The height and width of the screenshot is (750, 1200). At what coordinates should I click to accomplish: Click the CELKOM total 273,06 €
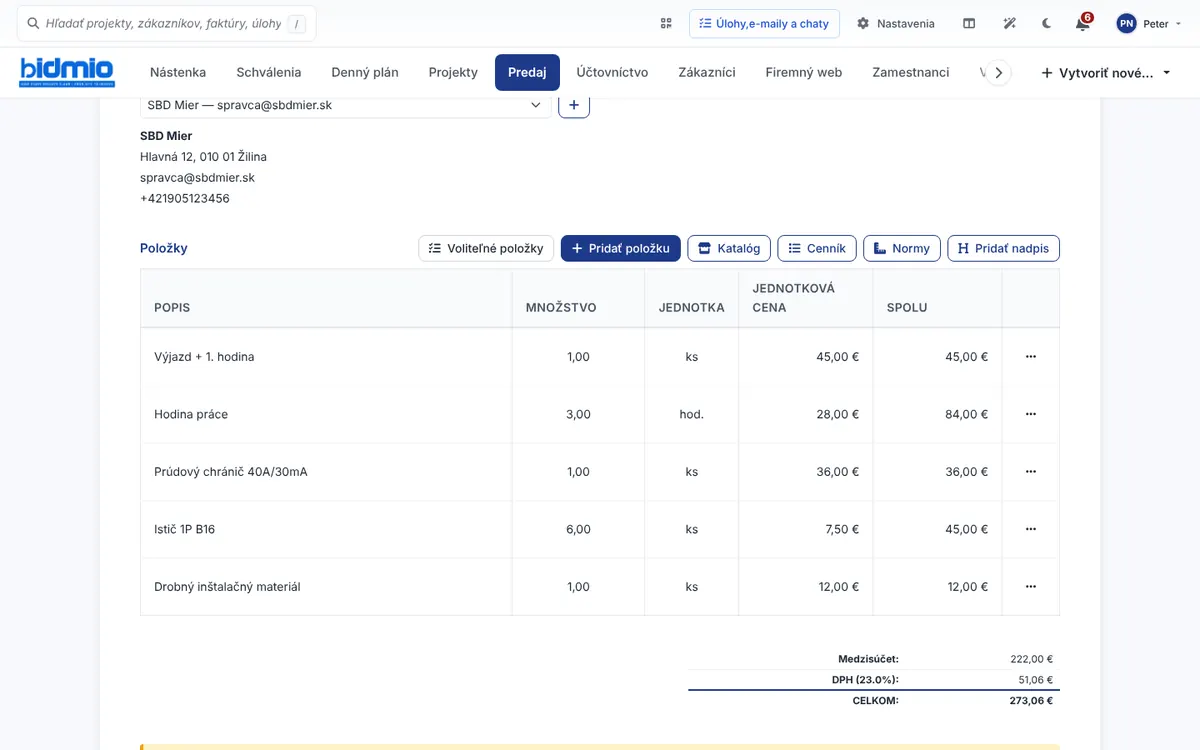(1031, 701)
